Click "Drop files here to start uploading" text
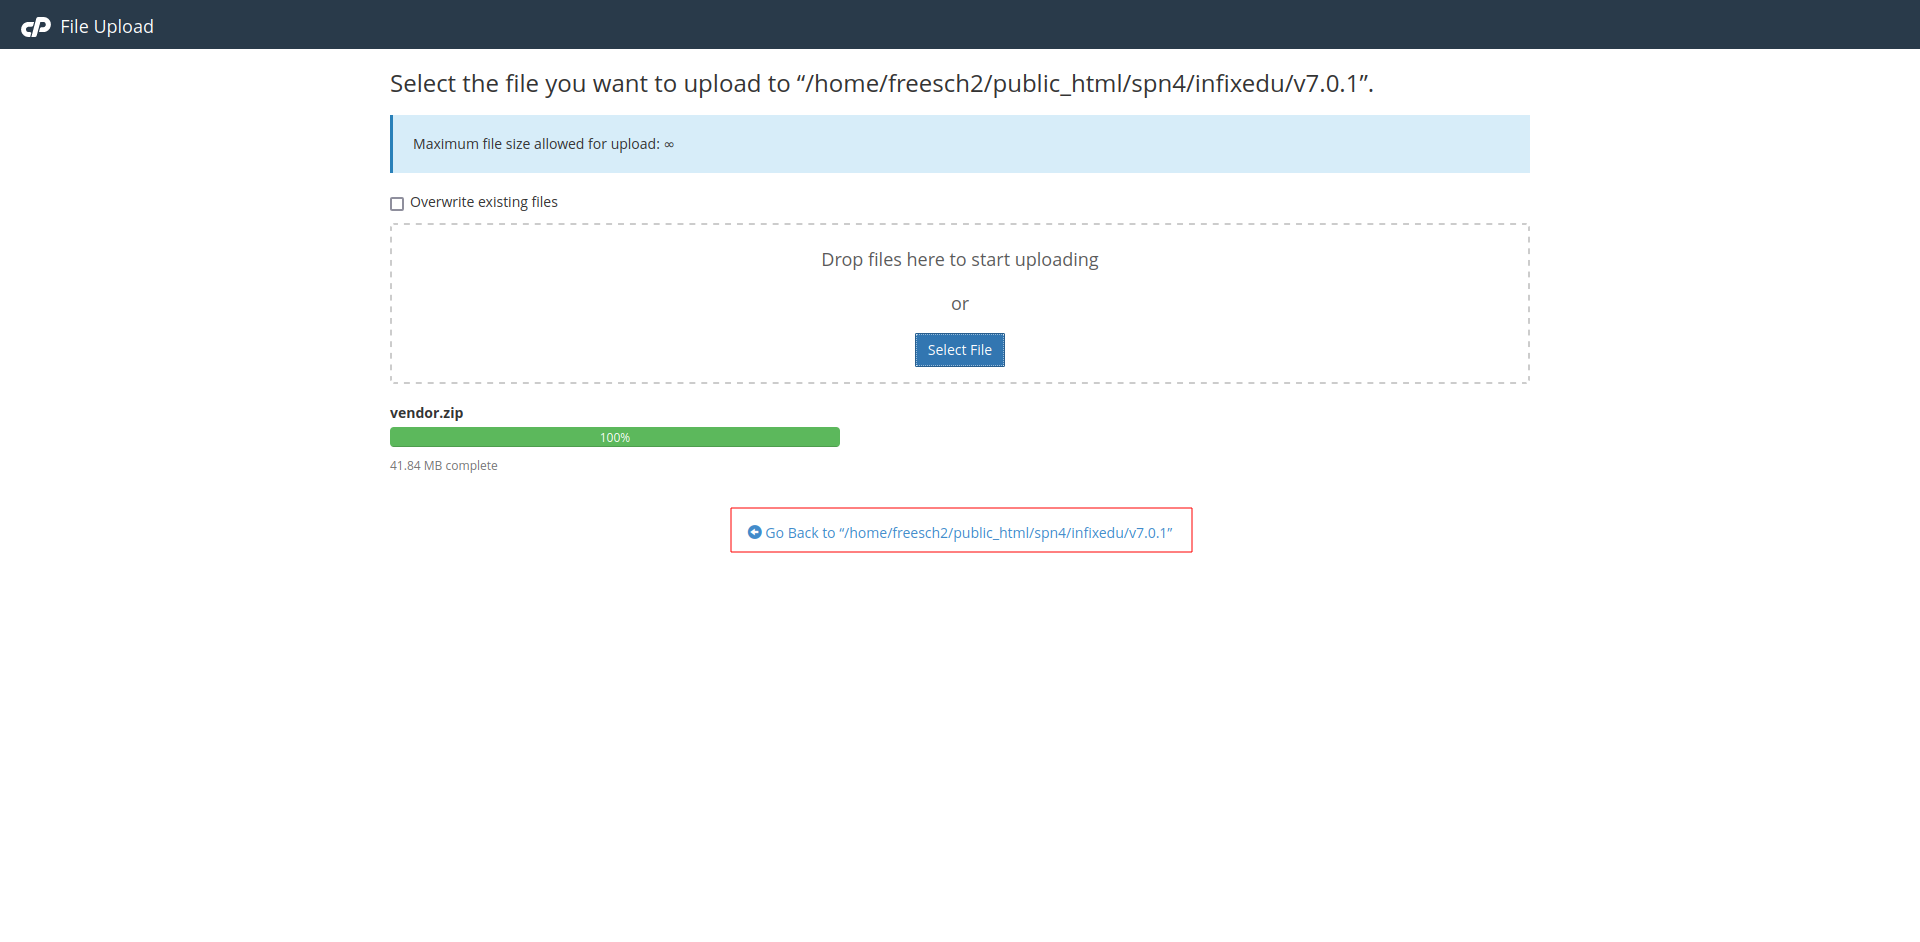 pyautogui.click(x=959, y=260)
